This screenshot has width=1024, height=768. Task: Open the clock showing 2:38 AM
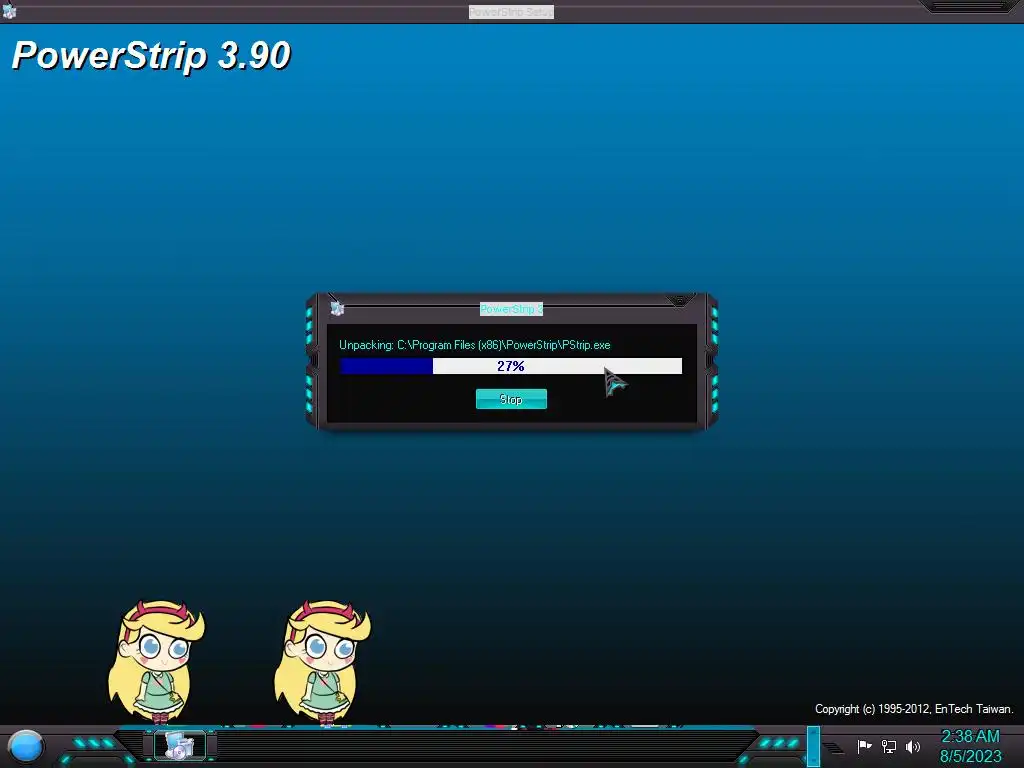[970, 737]
